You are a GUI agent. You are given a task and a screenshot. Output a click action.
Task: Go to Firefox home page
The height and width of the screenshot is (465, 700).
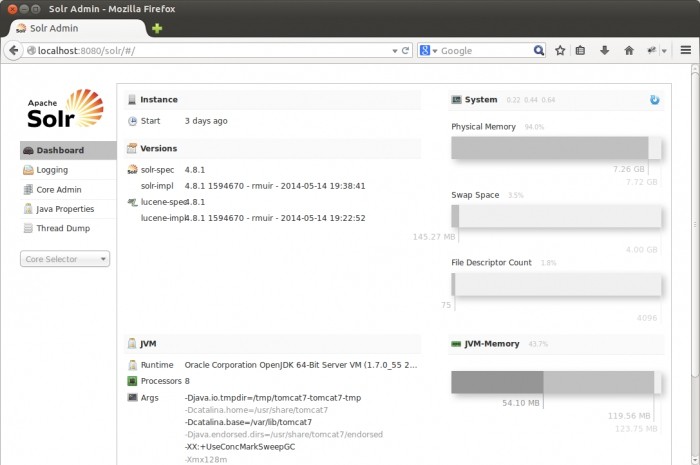[629, 50]
